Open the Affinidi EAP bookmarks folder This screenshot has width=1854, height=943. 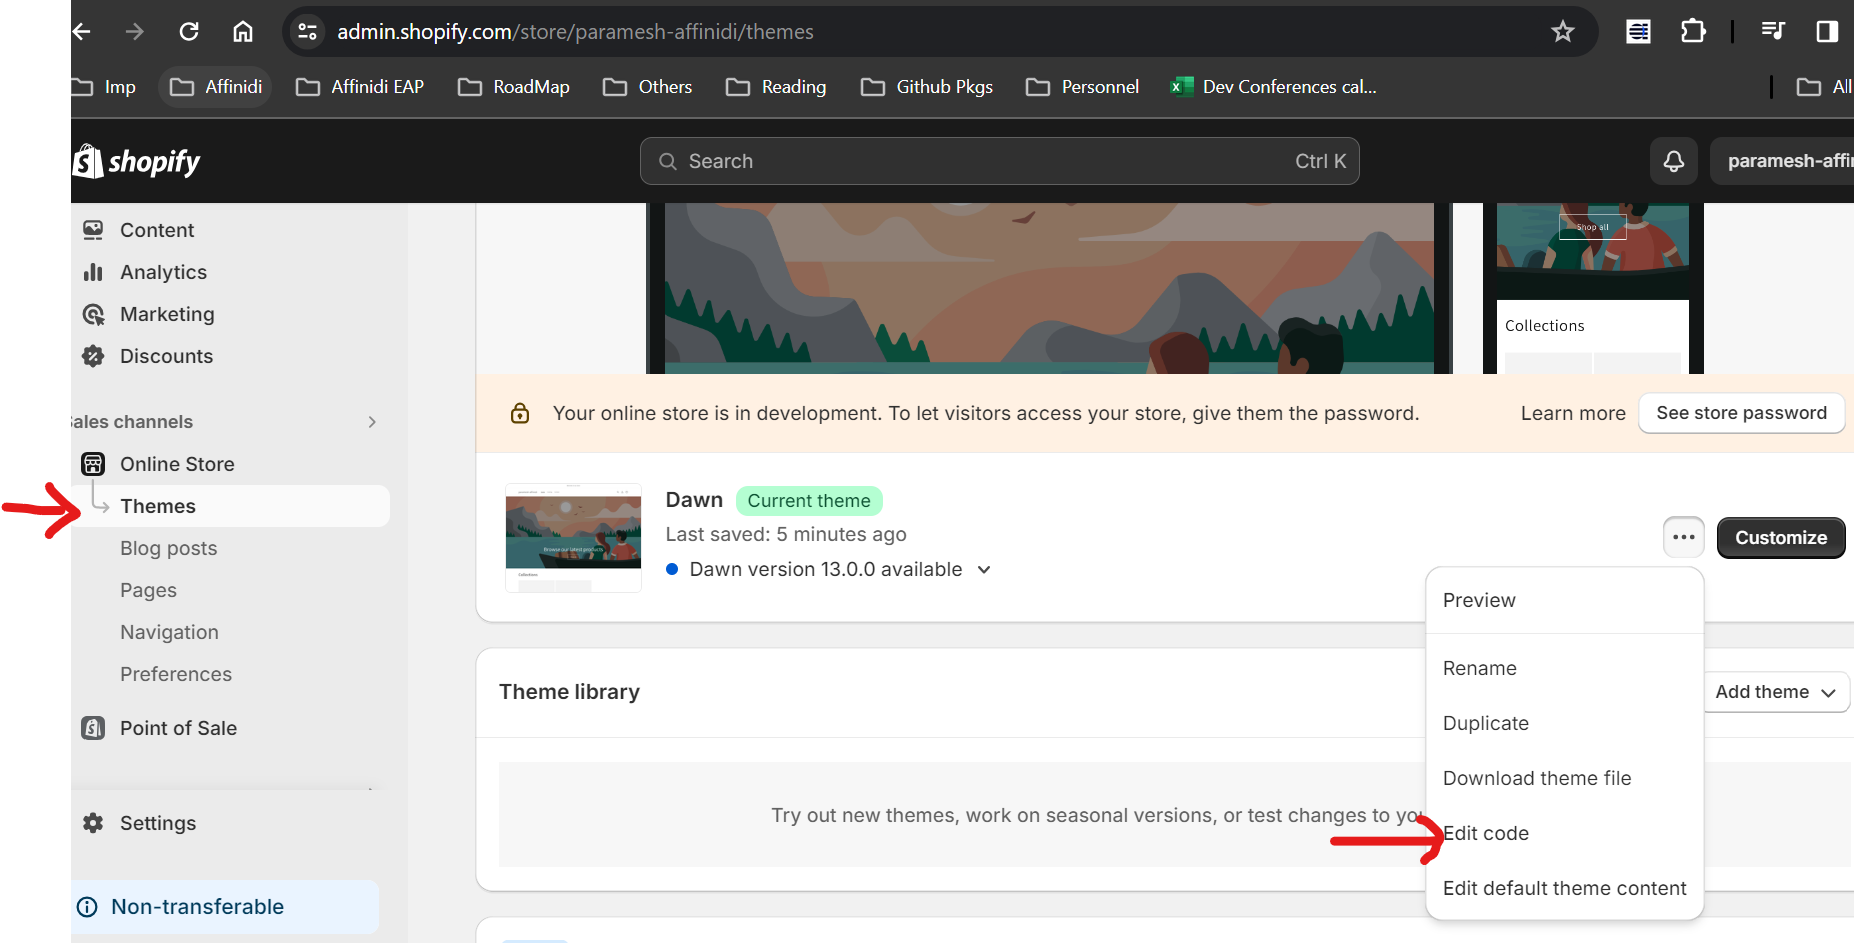(x=360, y=87)
